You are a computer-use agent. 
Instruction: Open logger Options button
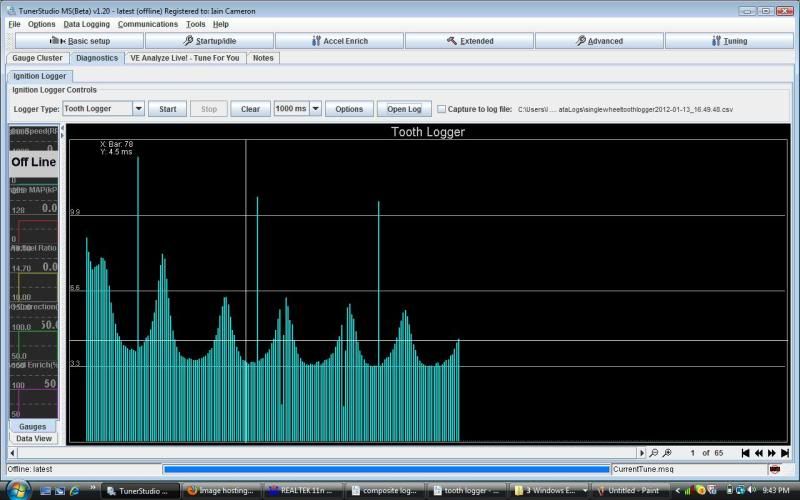coord(349,109)
